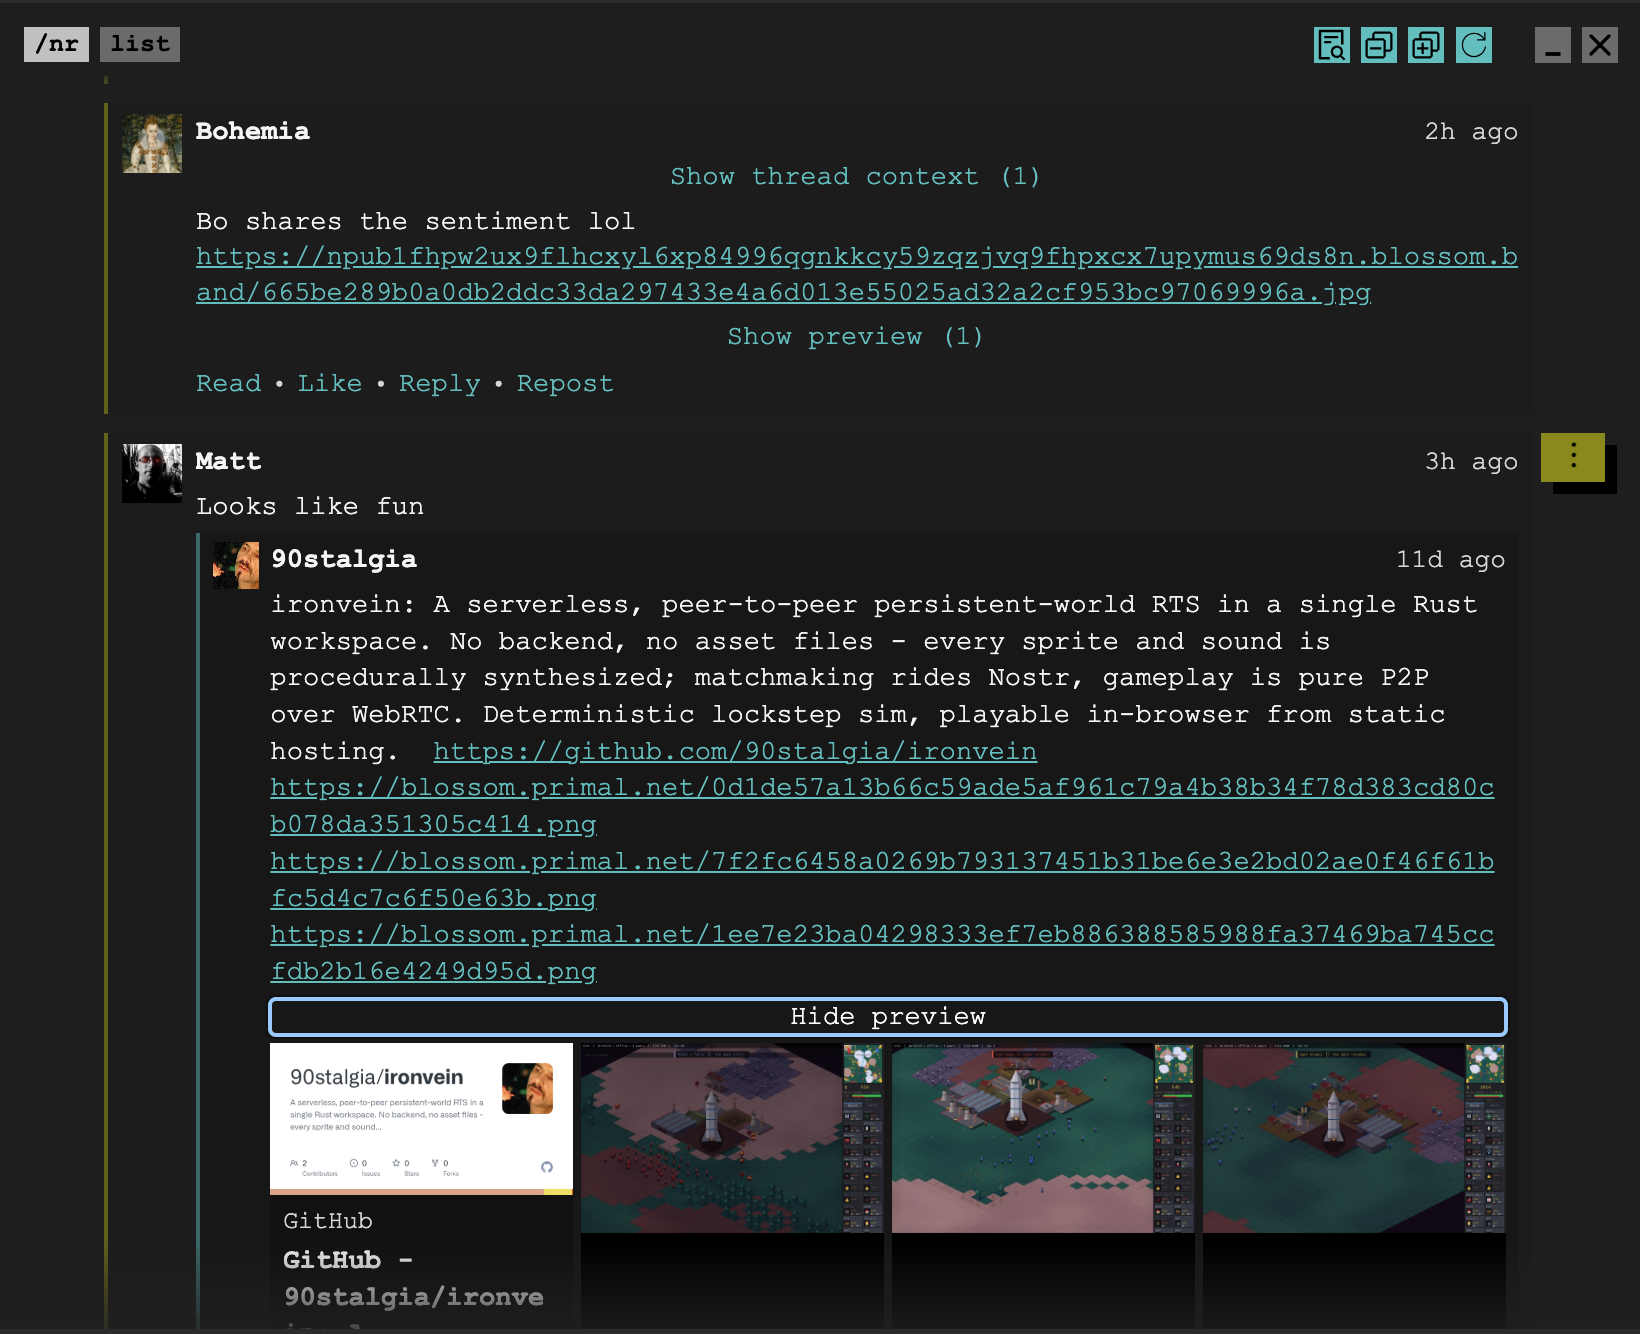Open the search notes icon
The height and width of the screenshot is (1334, 1640).
click(1331, 45)
